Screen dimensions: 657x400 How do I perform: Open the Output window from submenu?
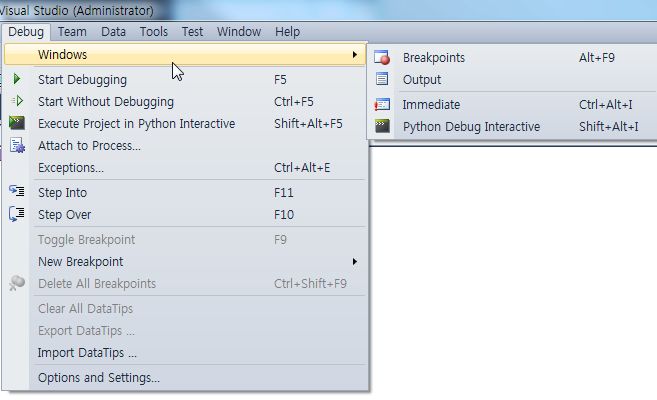pyautogui.click(x=513, y=80)
